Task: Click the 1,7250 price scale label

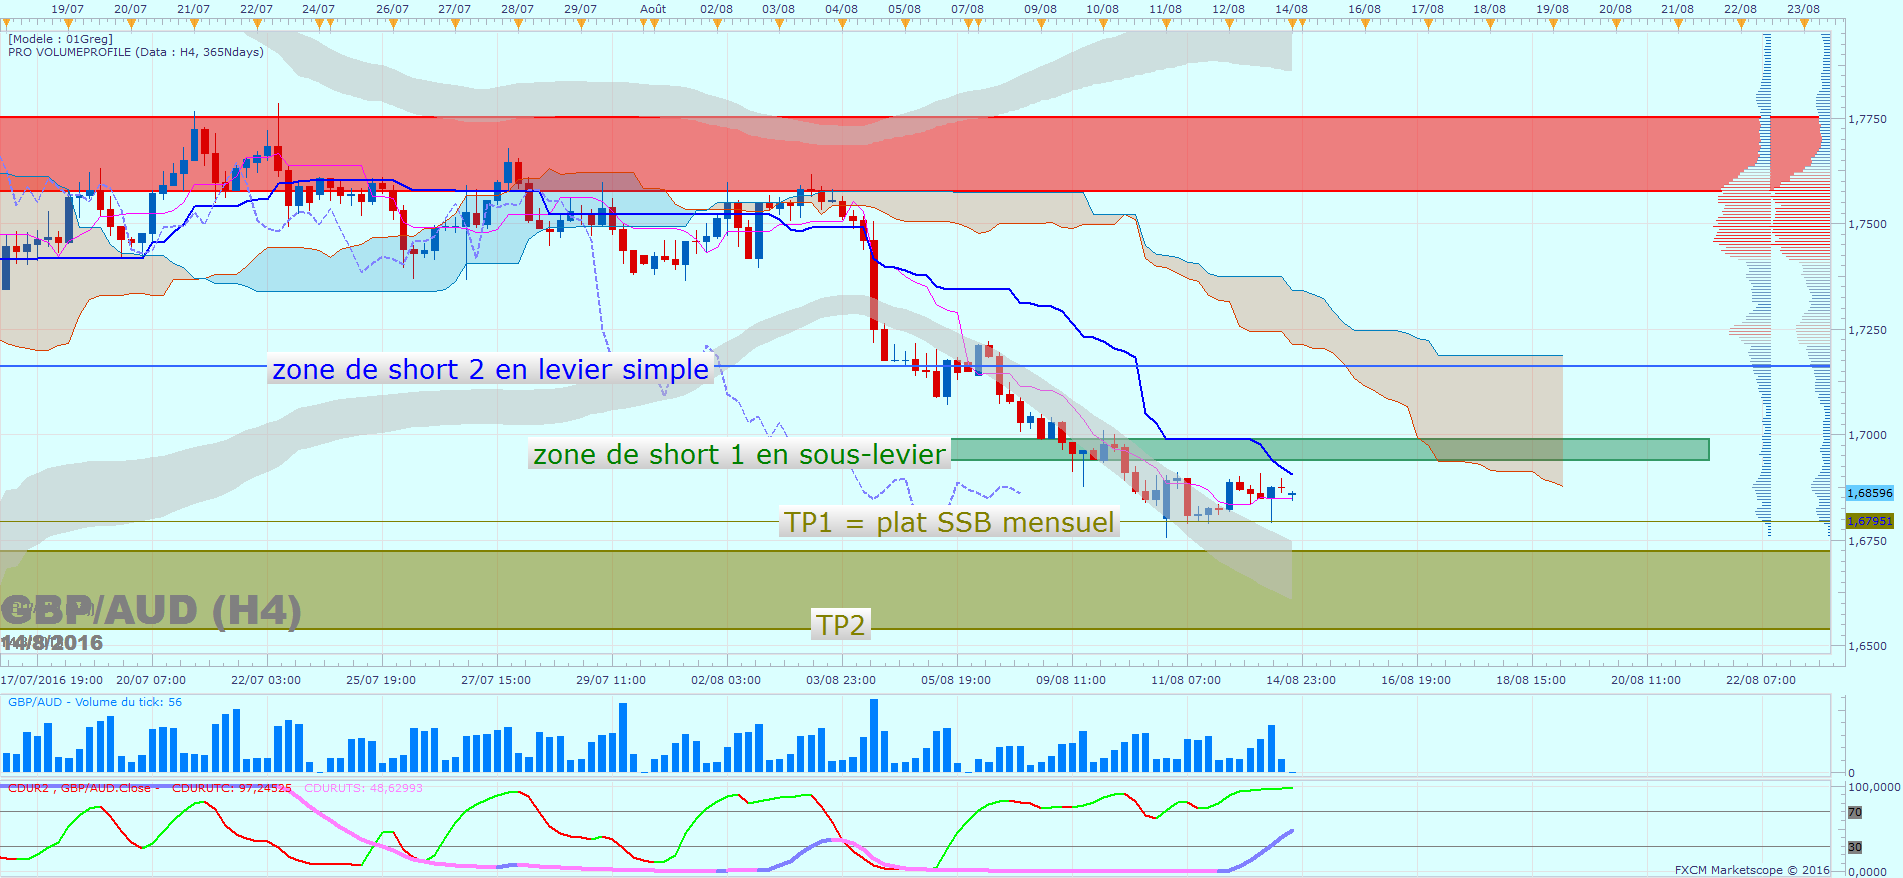Action: coord(1867,330)
